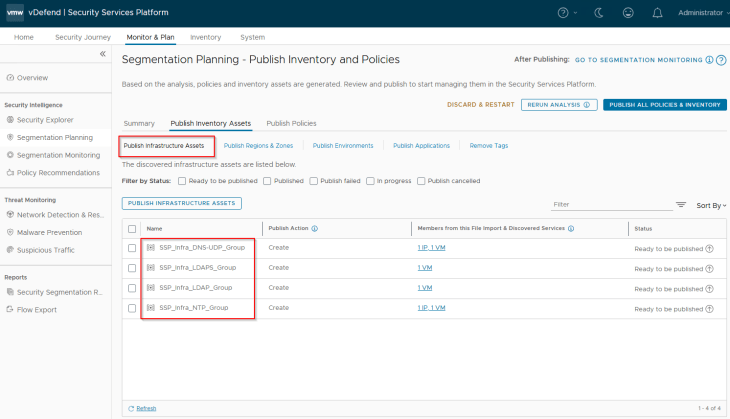Open 1 VM members link for SSP_Infra_LDAP_Group
Image resolution: width=730 pixels, height=419 pixels.
(425, 288)
